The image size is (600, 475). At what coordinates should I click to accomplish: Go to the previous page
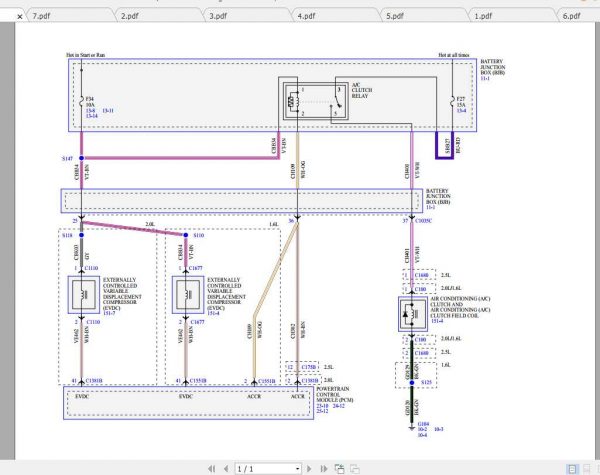226,468
